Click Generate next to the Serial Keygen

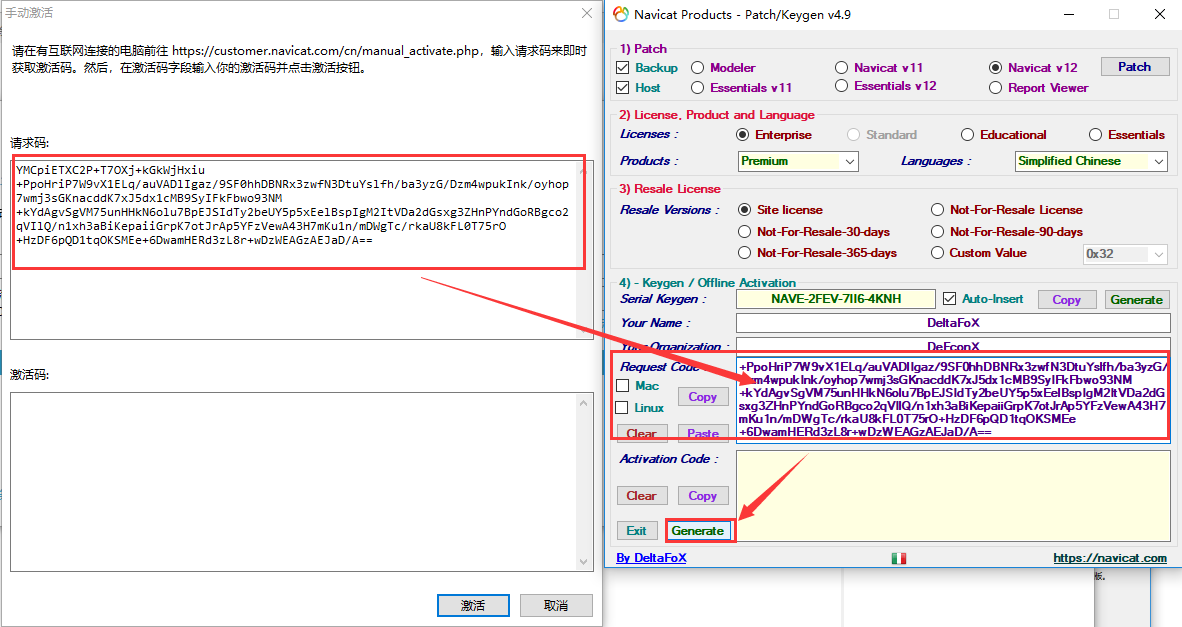1137,299
